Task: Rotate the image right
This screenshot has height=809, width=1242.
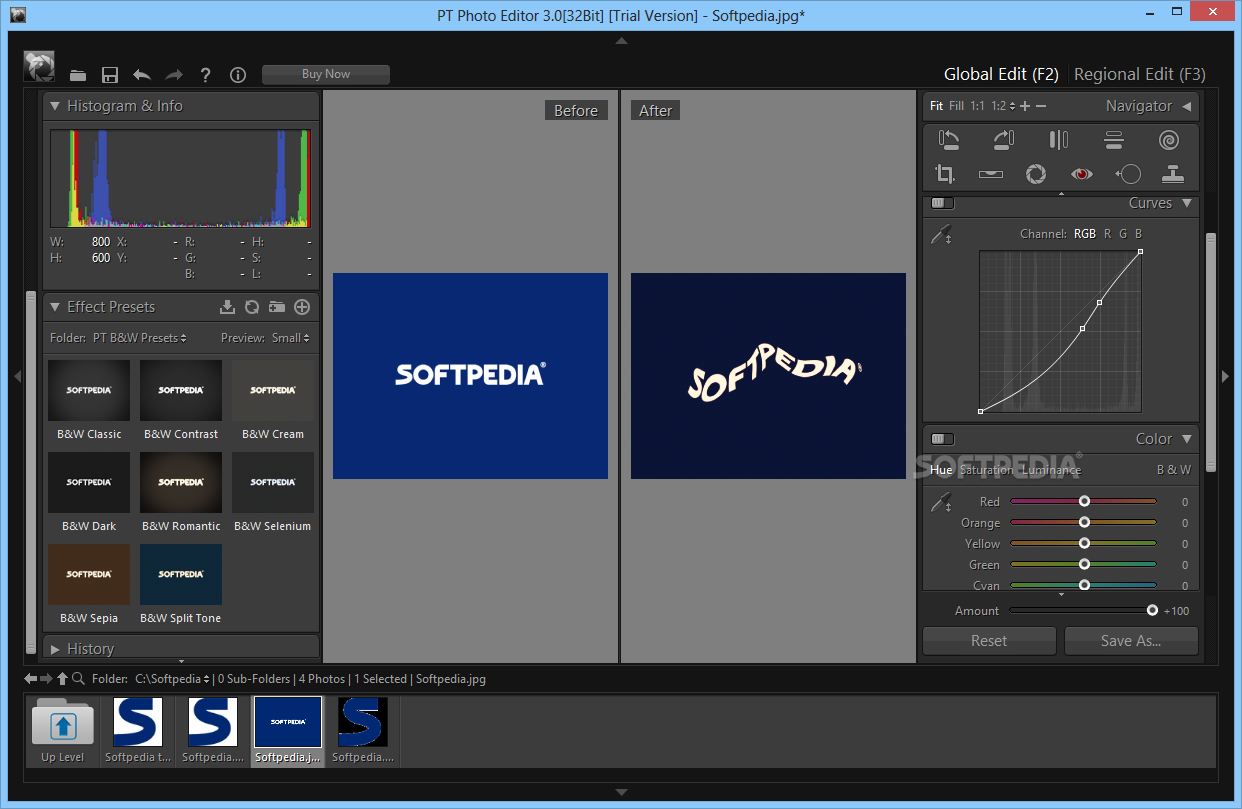Action: pyautogui.click(x=1003, y=140)
